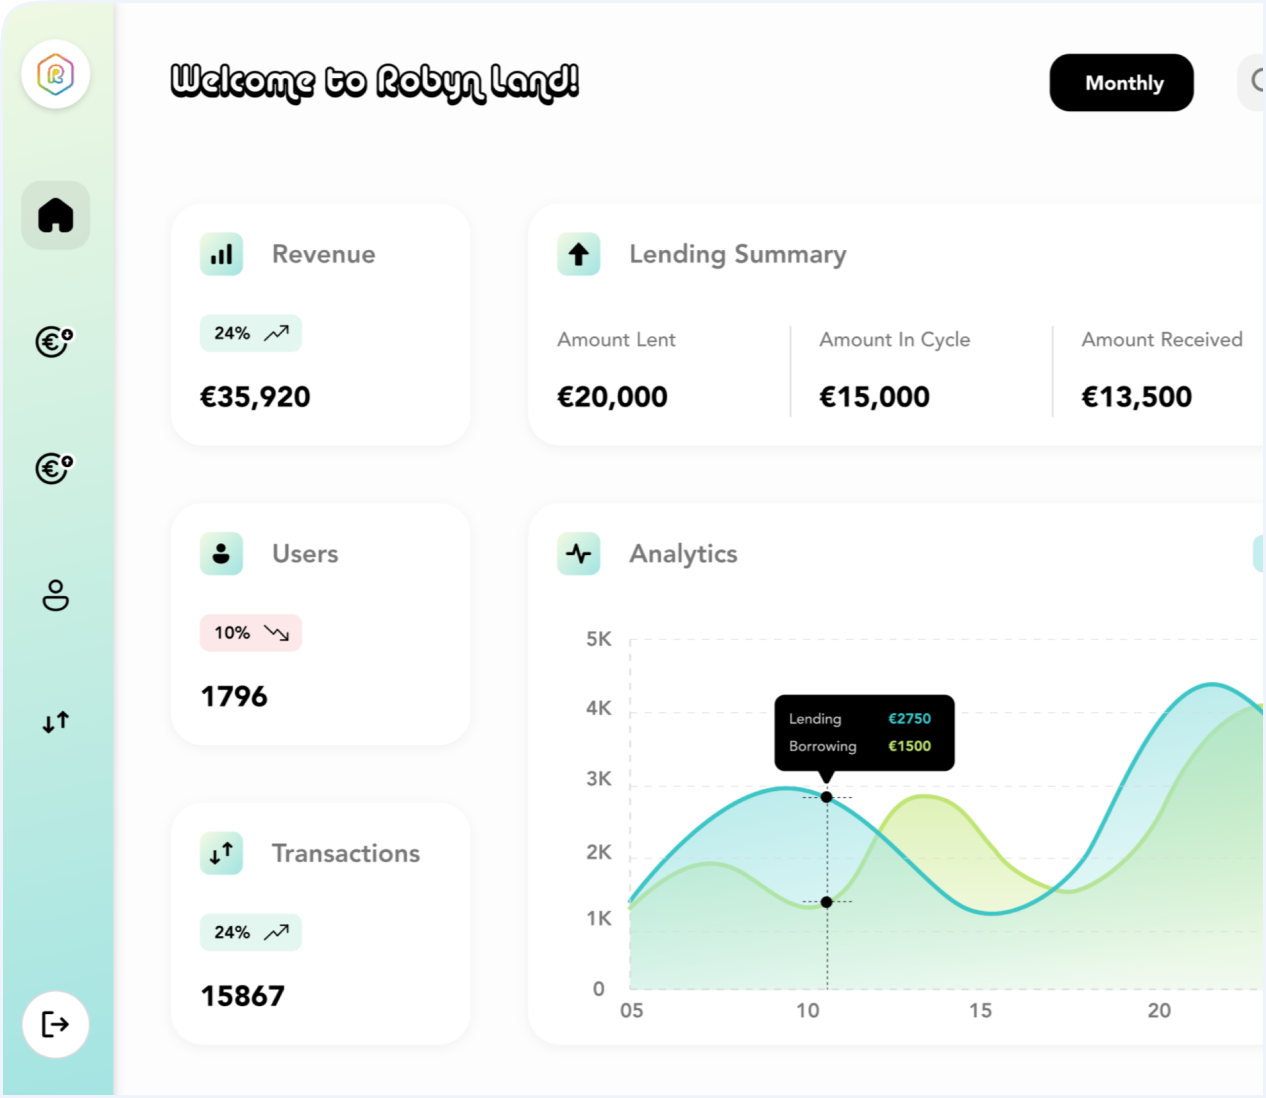Image resolution: width=1266 pixels, height=1098 pixels.
Task: Click the Robyn hexagon logo
Action: click(56, 75)
